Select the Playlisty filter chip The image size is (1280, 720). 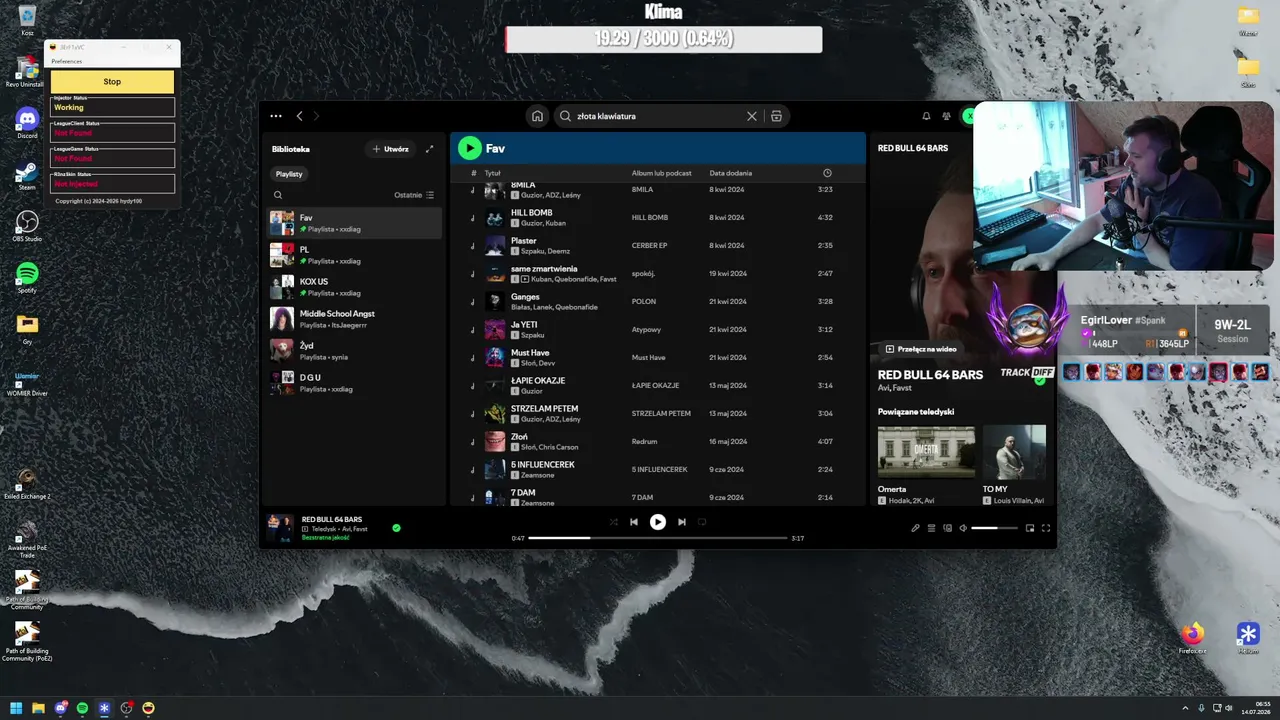pyautogui.click(x=289, y=174)
